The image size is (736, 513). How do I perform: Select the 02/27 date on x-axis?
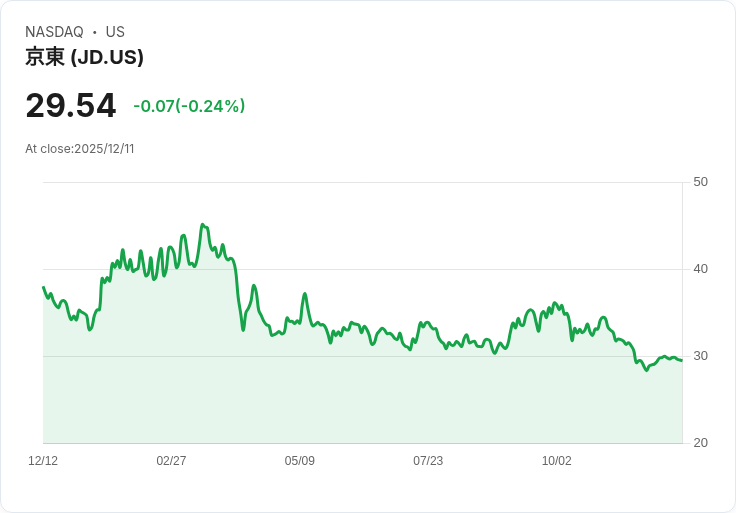[171, 461]
